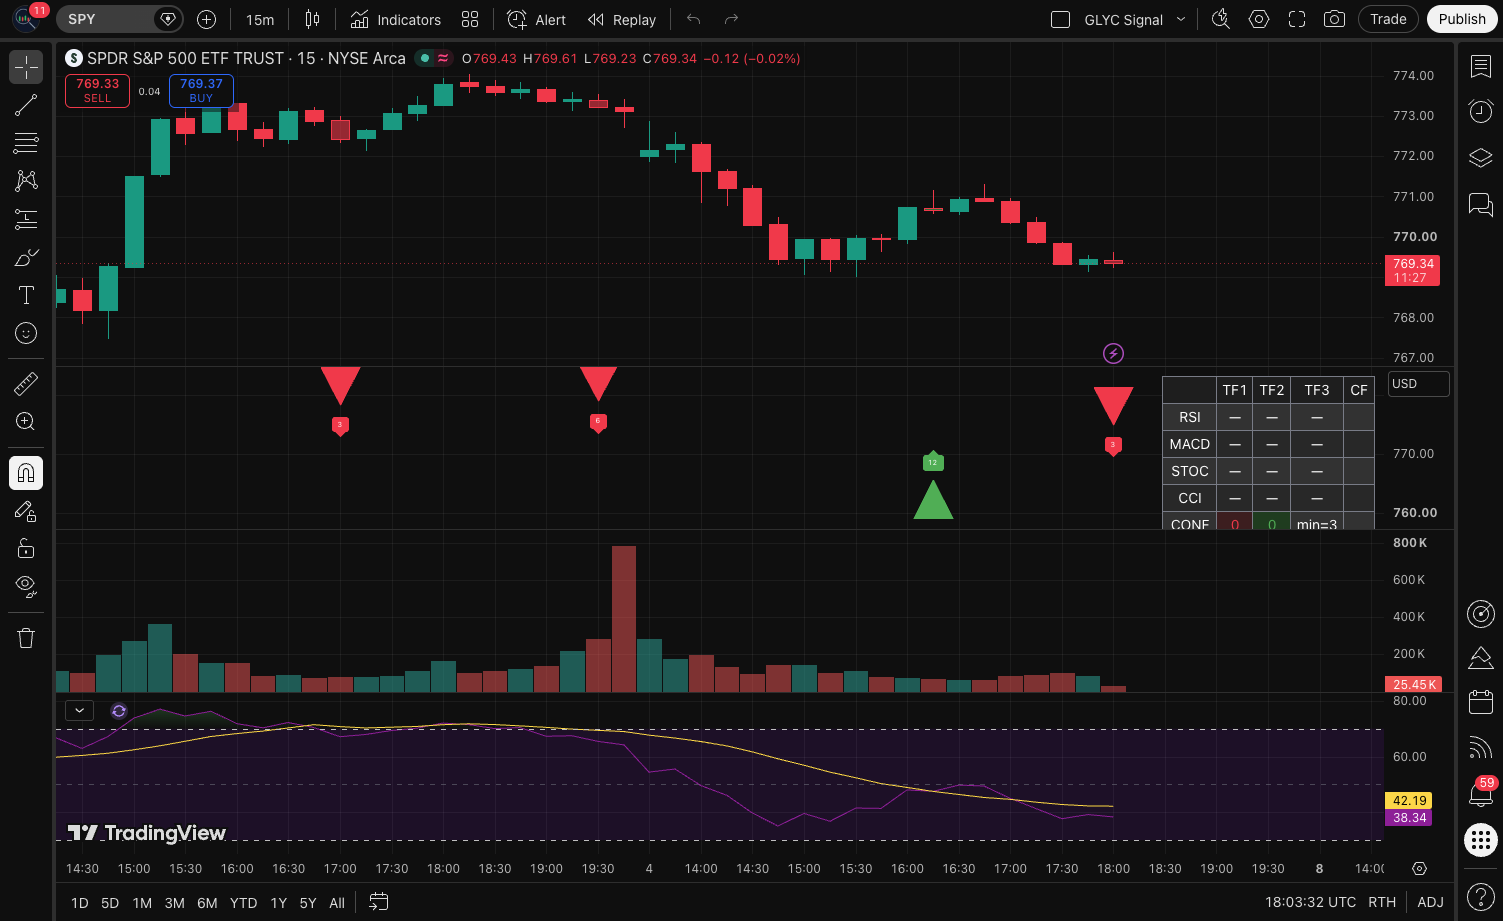This screenshot has height=921, width=1503.
Task: Toggle lock all drawing tools
Action: coord(26,548)
